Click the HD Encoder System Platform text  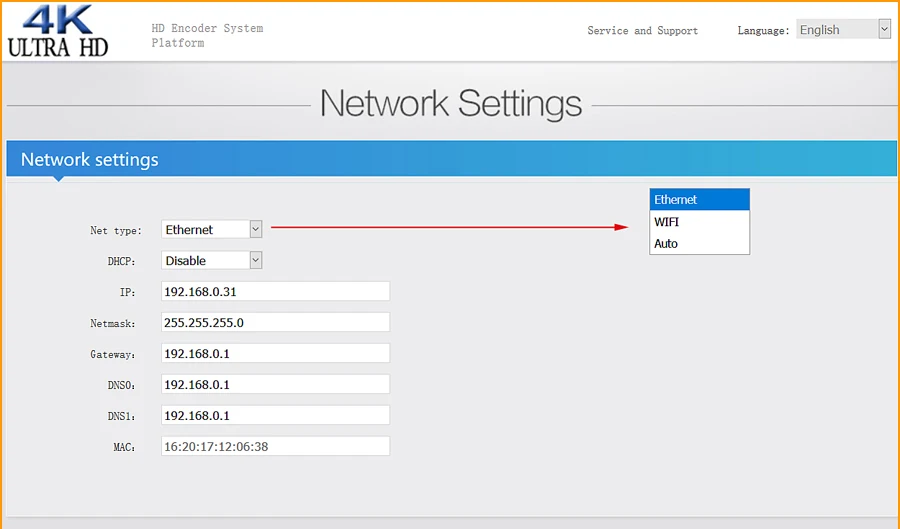pyautogui.click(x=207, y=35)
